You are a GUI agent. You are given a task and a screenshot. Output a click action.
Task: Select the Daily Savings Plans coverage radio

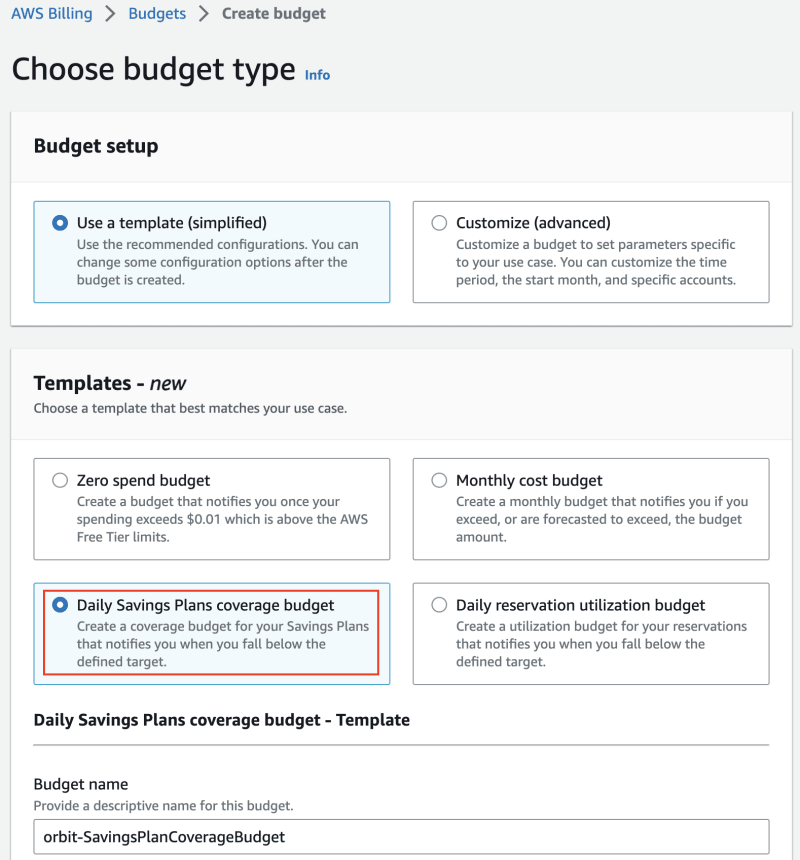[60, 605]
